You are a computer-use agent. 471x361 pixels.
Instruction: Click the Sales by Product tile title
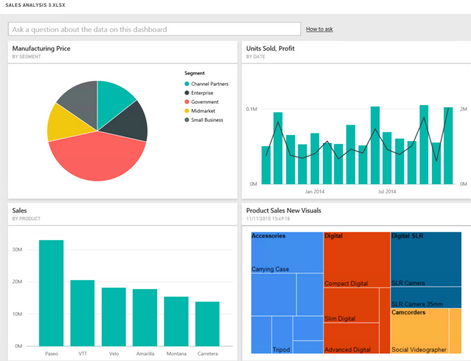[x=20, y=211]
